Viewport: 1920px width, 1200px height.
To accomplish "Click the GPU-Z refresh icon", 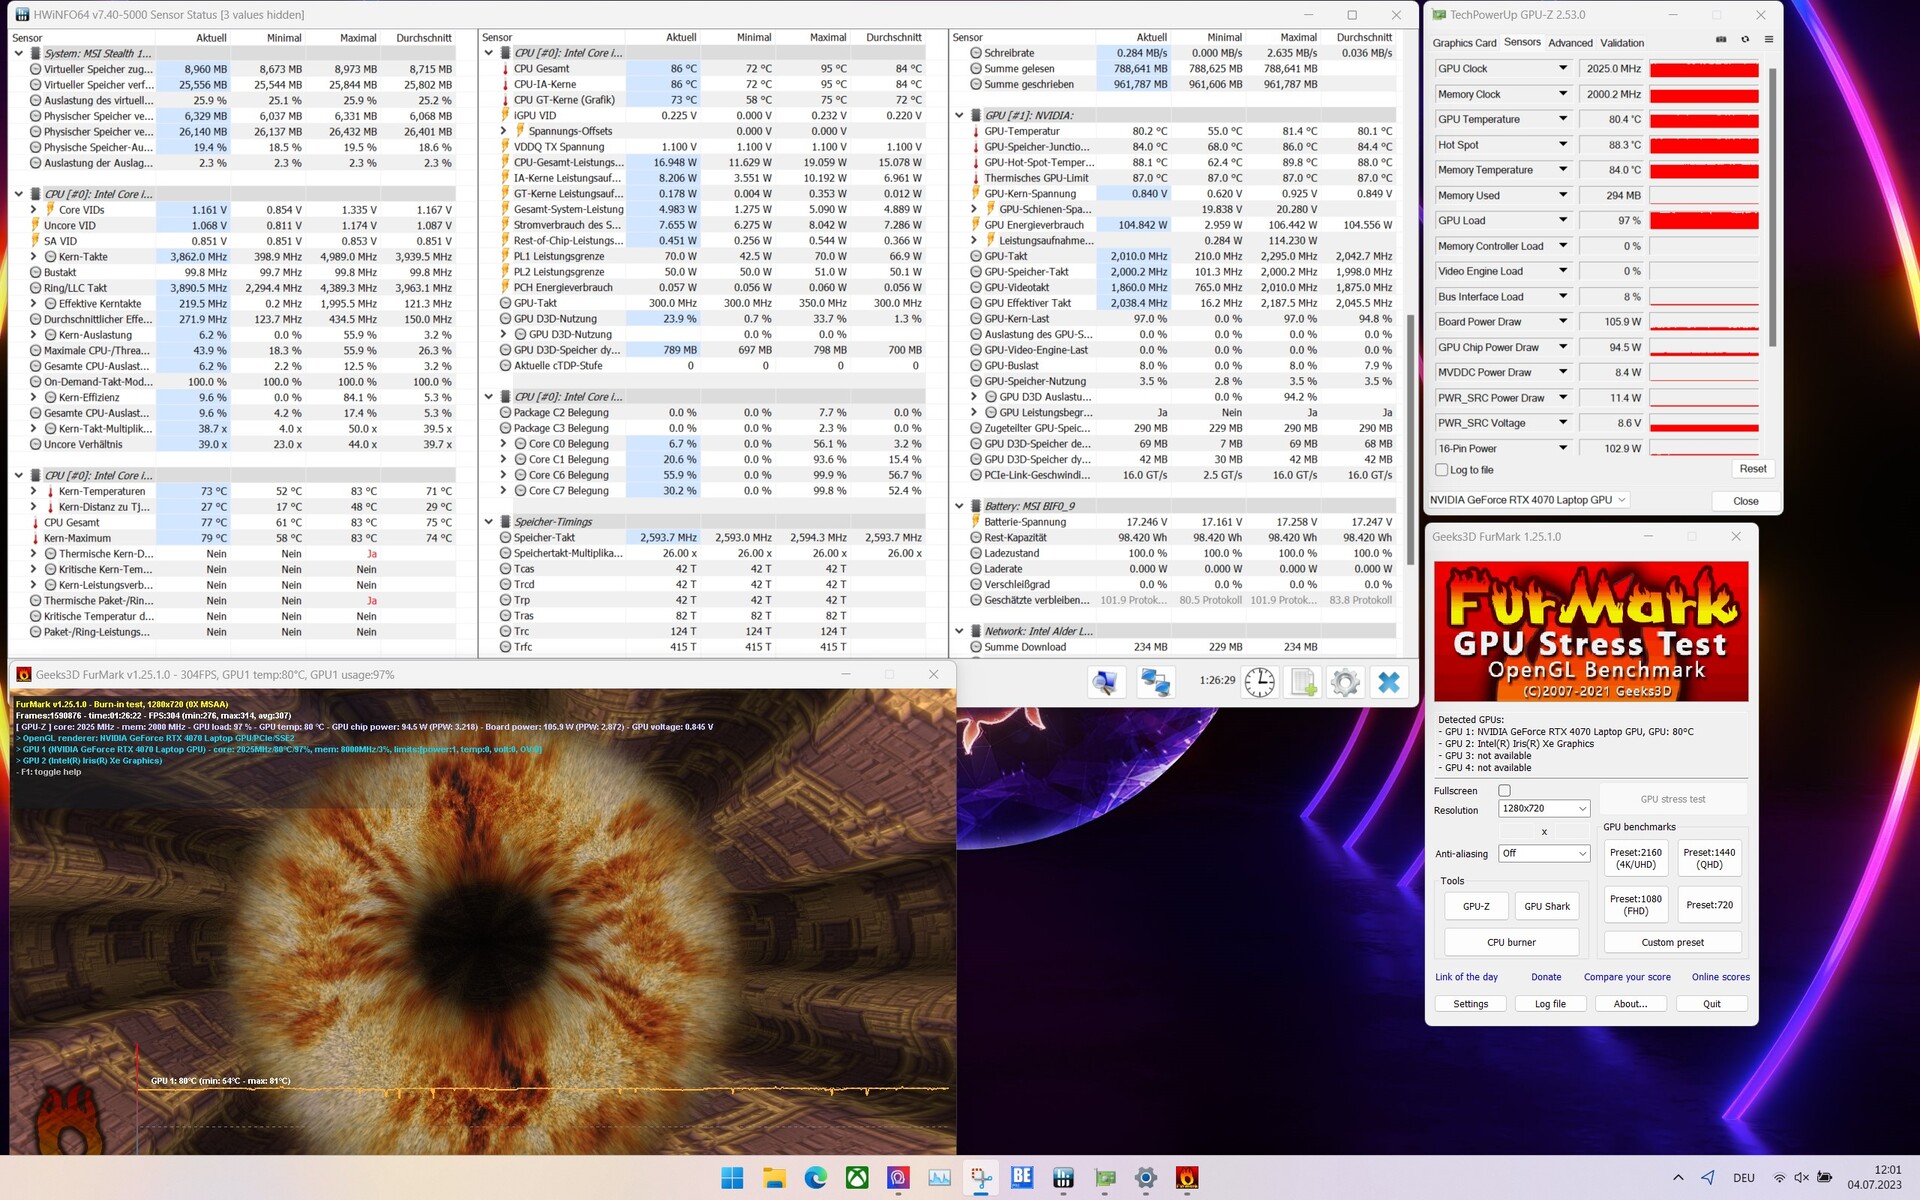I will pos(1745,40).
